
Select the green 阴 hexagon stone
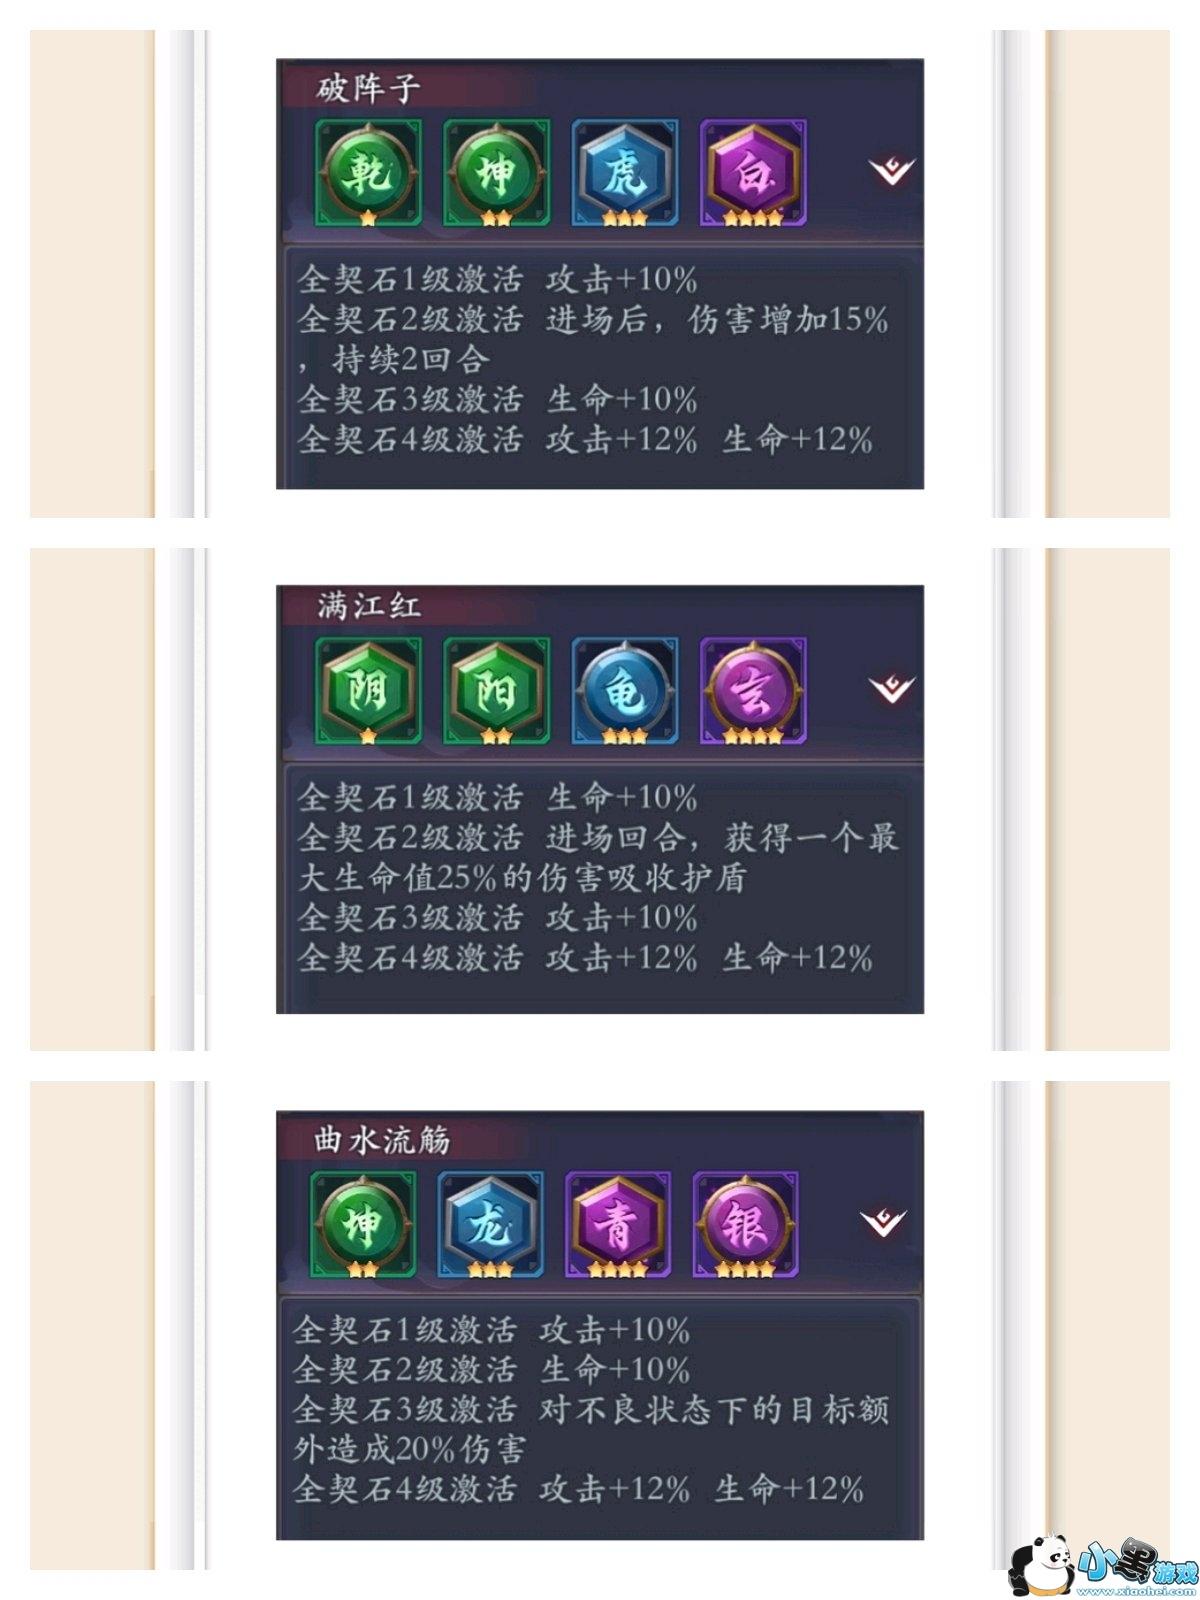[x=368, y=691]
